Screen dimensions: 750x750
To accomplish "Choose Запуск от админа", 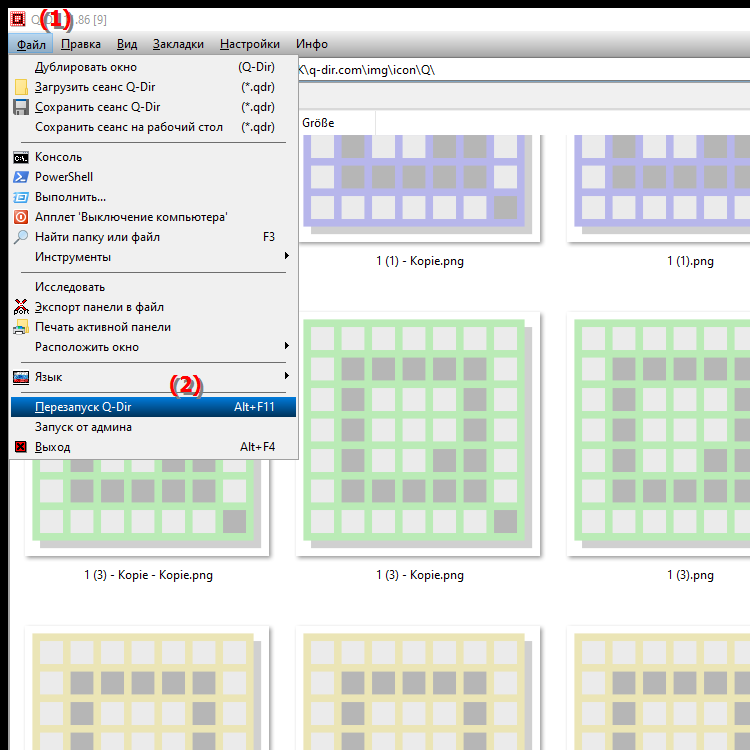I will coord(154,427).
